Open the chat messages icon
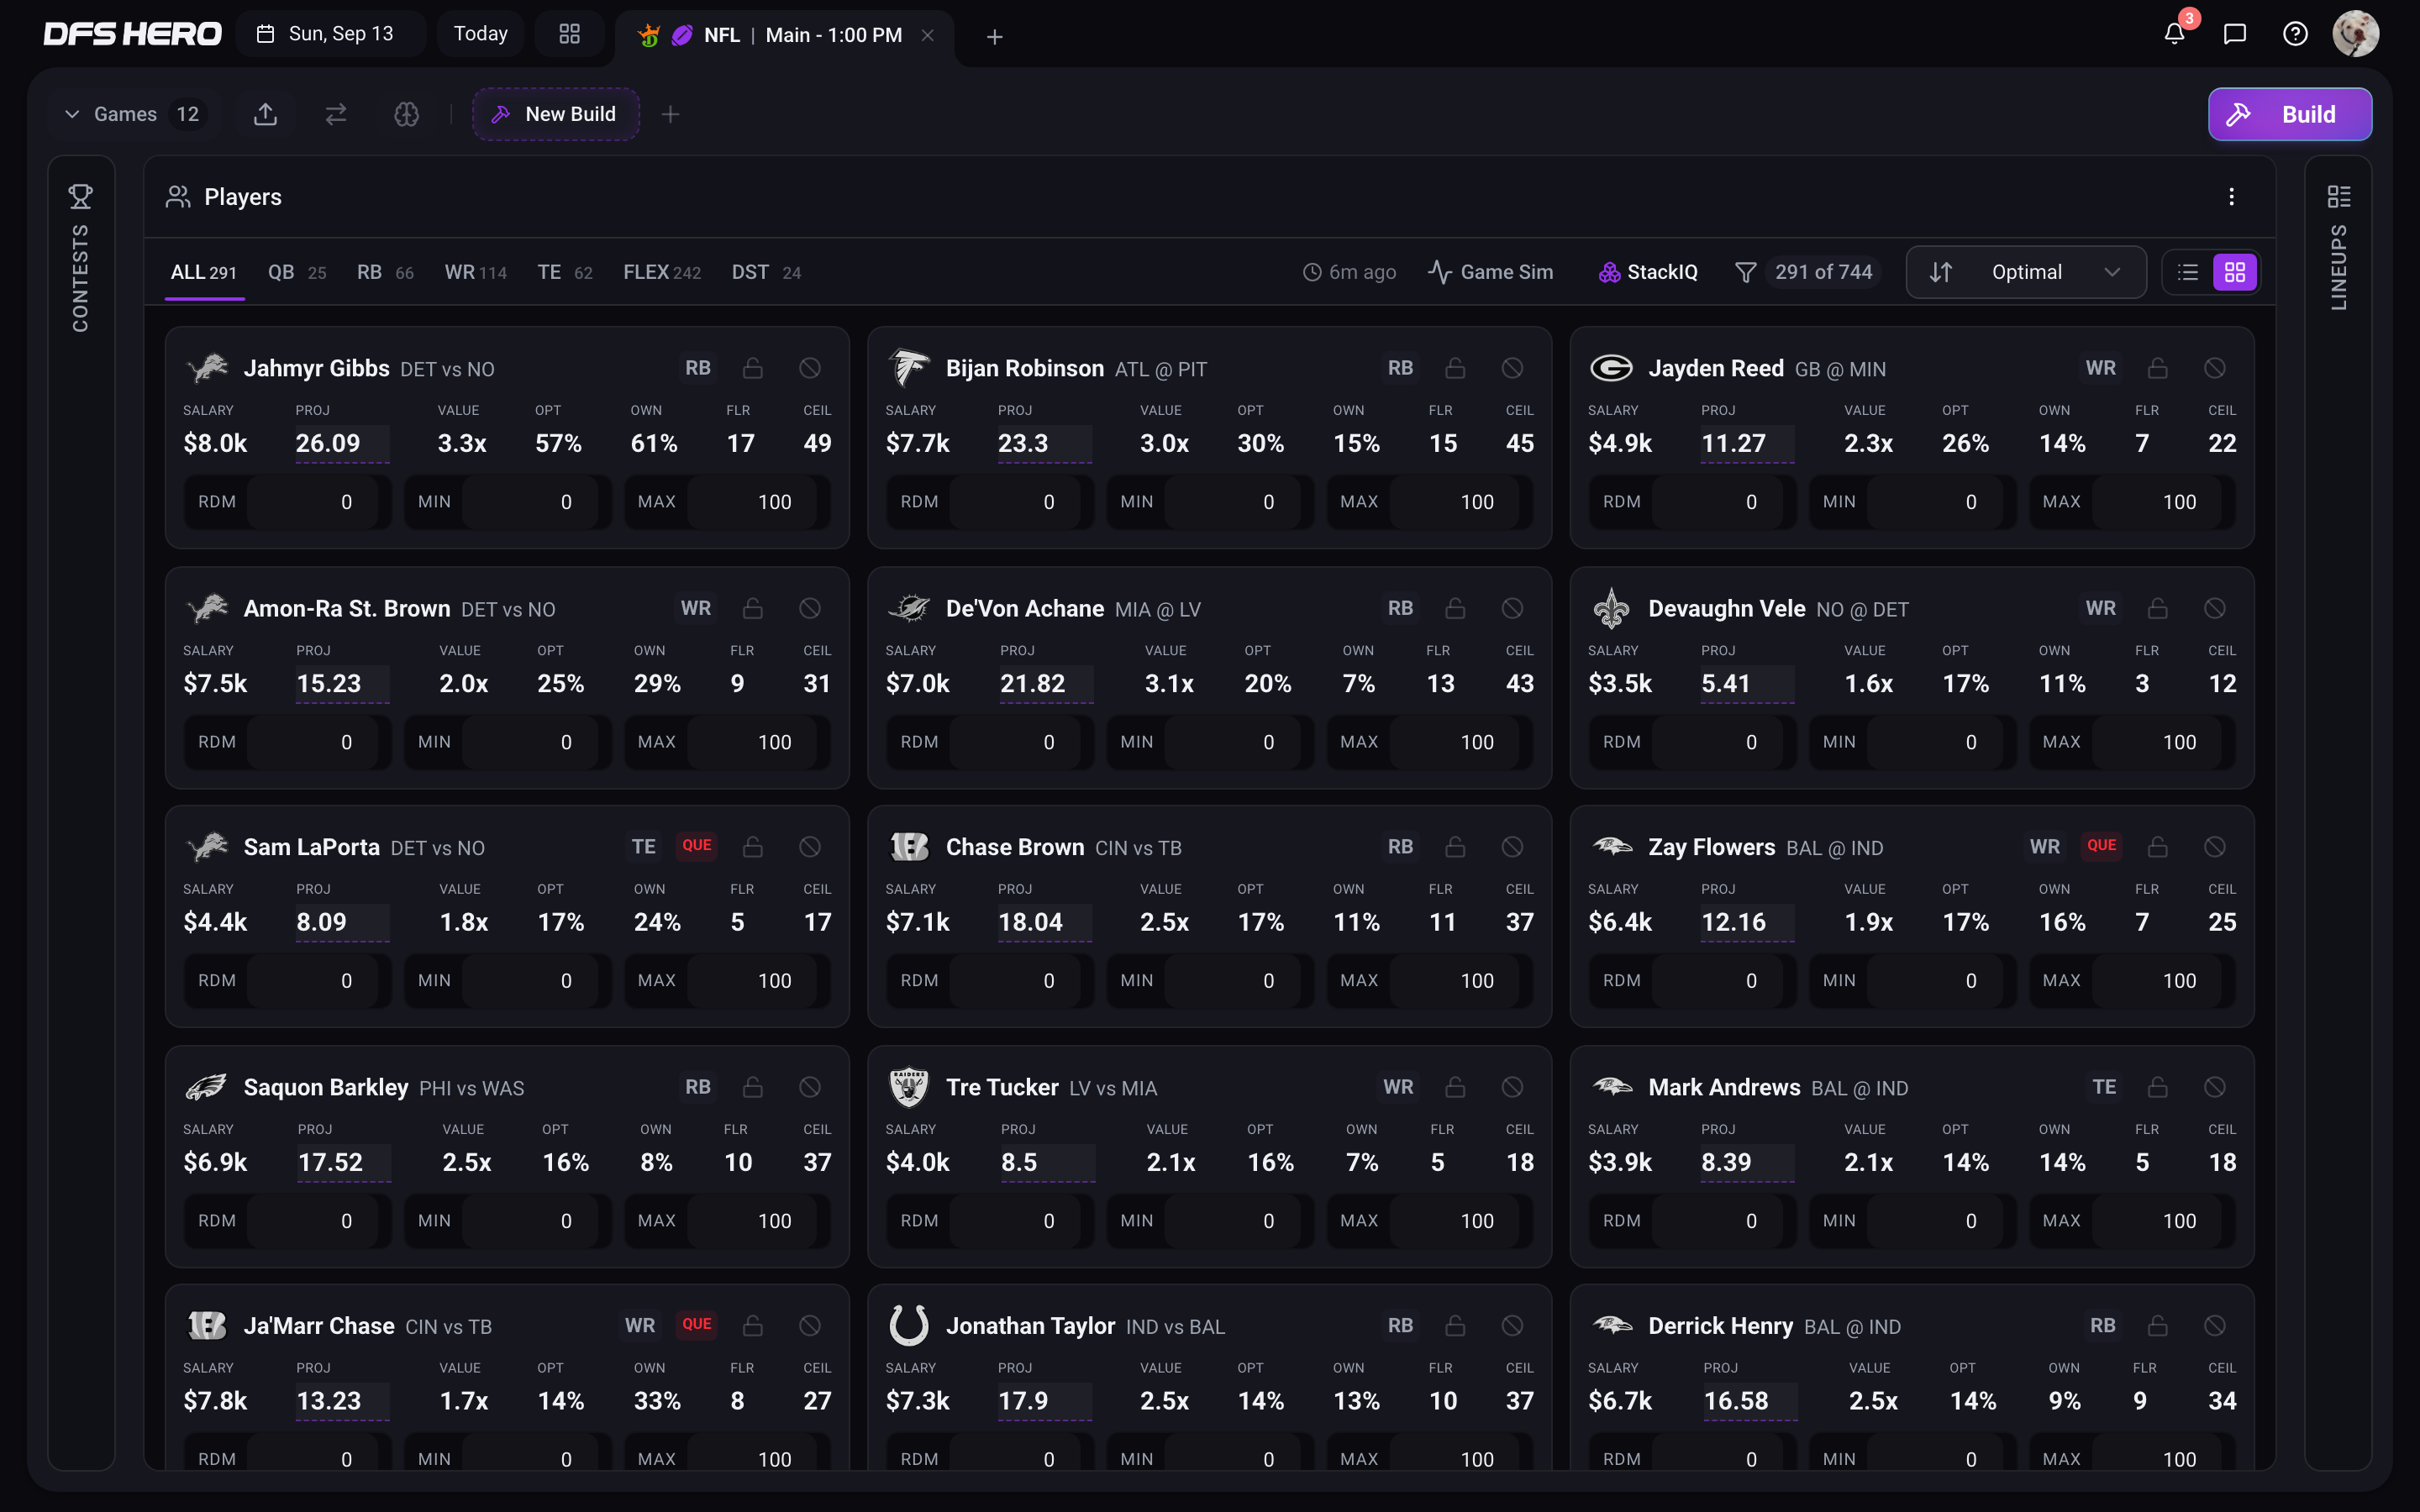 click(x=2235, y=35)
